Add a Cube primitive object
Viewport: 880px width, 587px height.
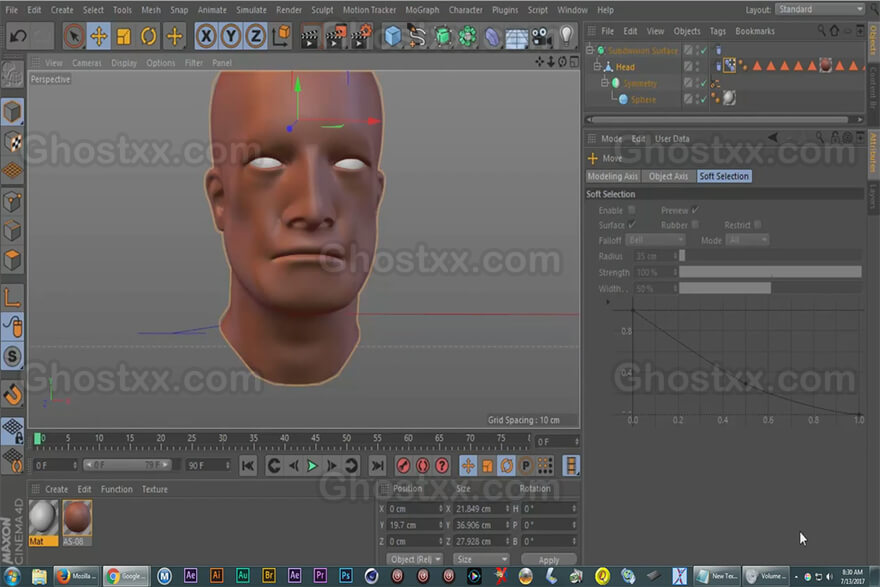click(x=393, y=36)
